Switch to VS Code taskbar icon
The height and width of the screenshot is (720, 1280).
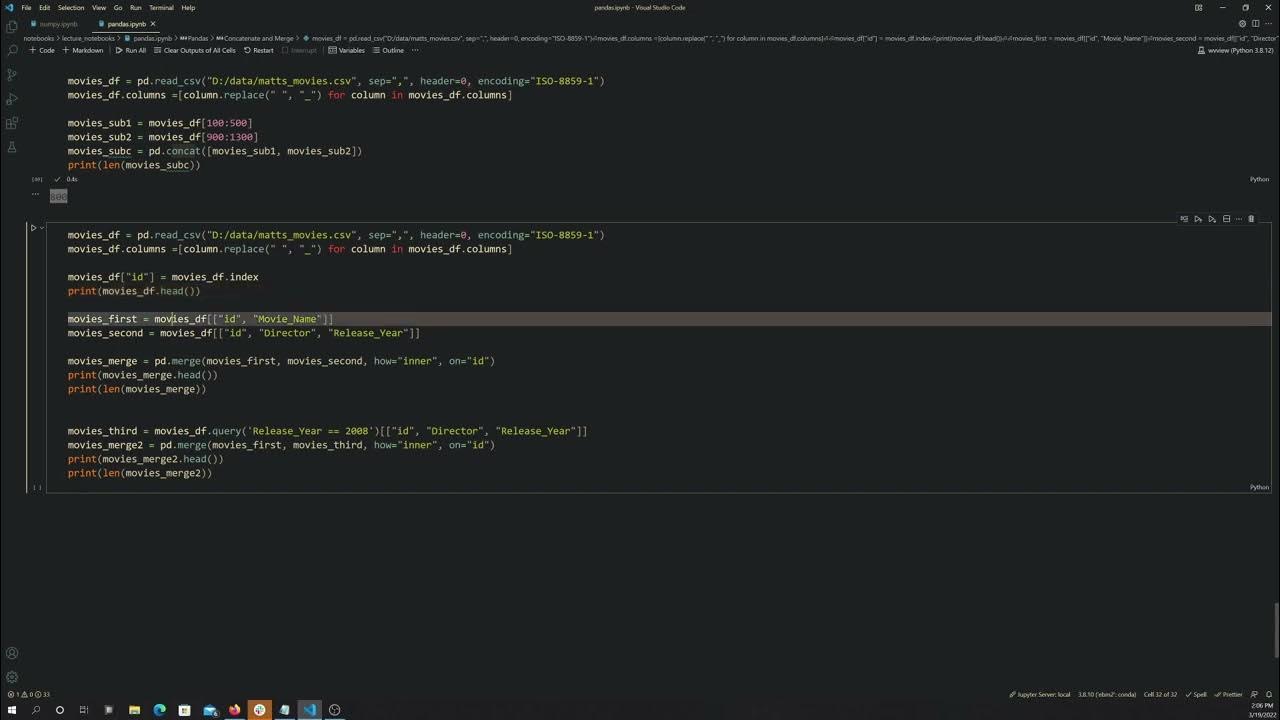coord(310,710)
